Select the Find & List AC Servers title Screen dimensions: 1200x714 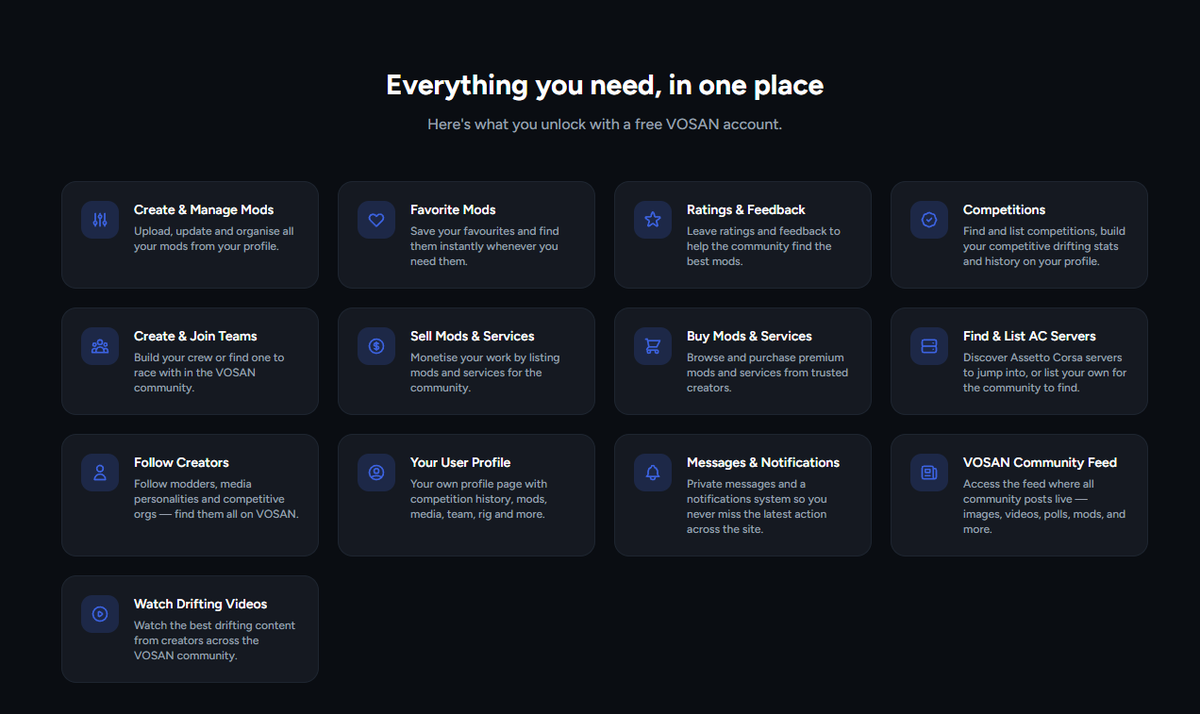pyautogui.click(x=1029, y=336)
